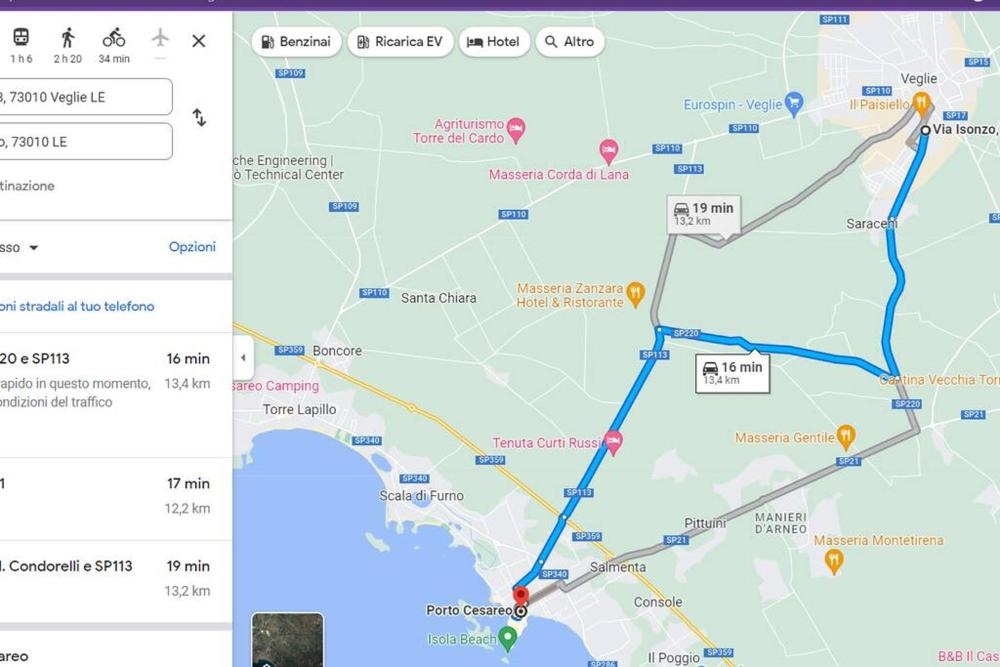Swap origin and destination with arrows icon

199,118
